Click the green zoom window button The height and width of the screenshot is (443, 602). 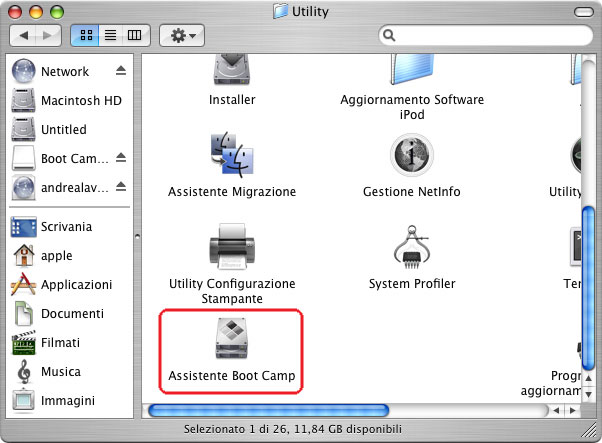pos(57,12)
